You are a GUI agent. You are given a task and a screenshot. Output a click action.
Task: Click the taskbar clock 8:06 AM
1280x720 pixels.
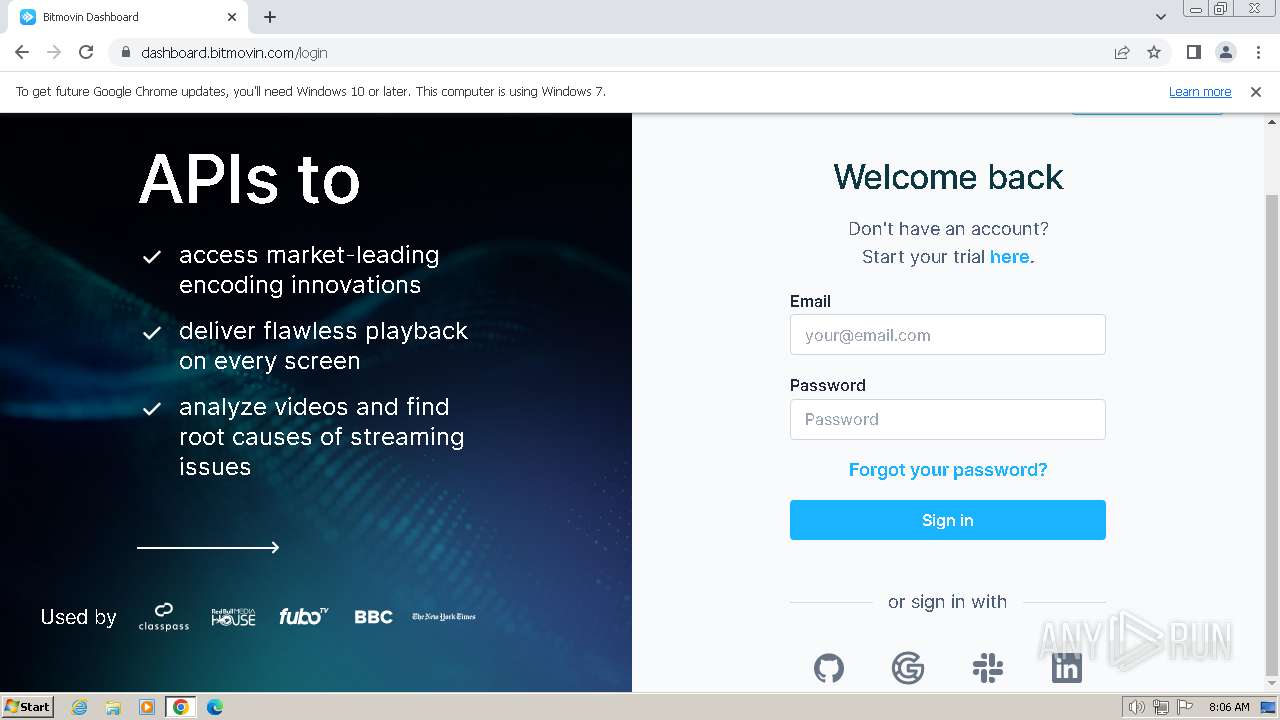[1229, 707]
